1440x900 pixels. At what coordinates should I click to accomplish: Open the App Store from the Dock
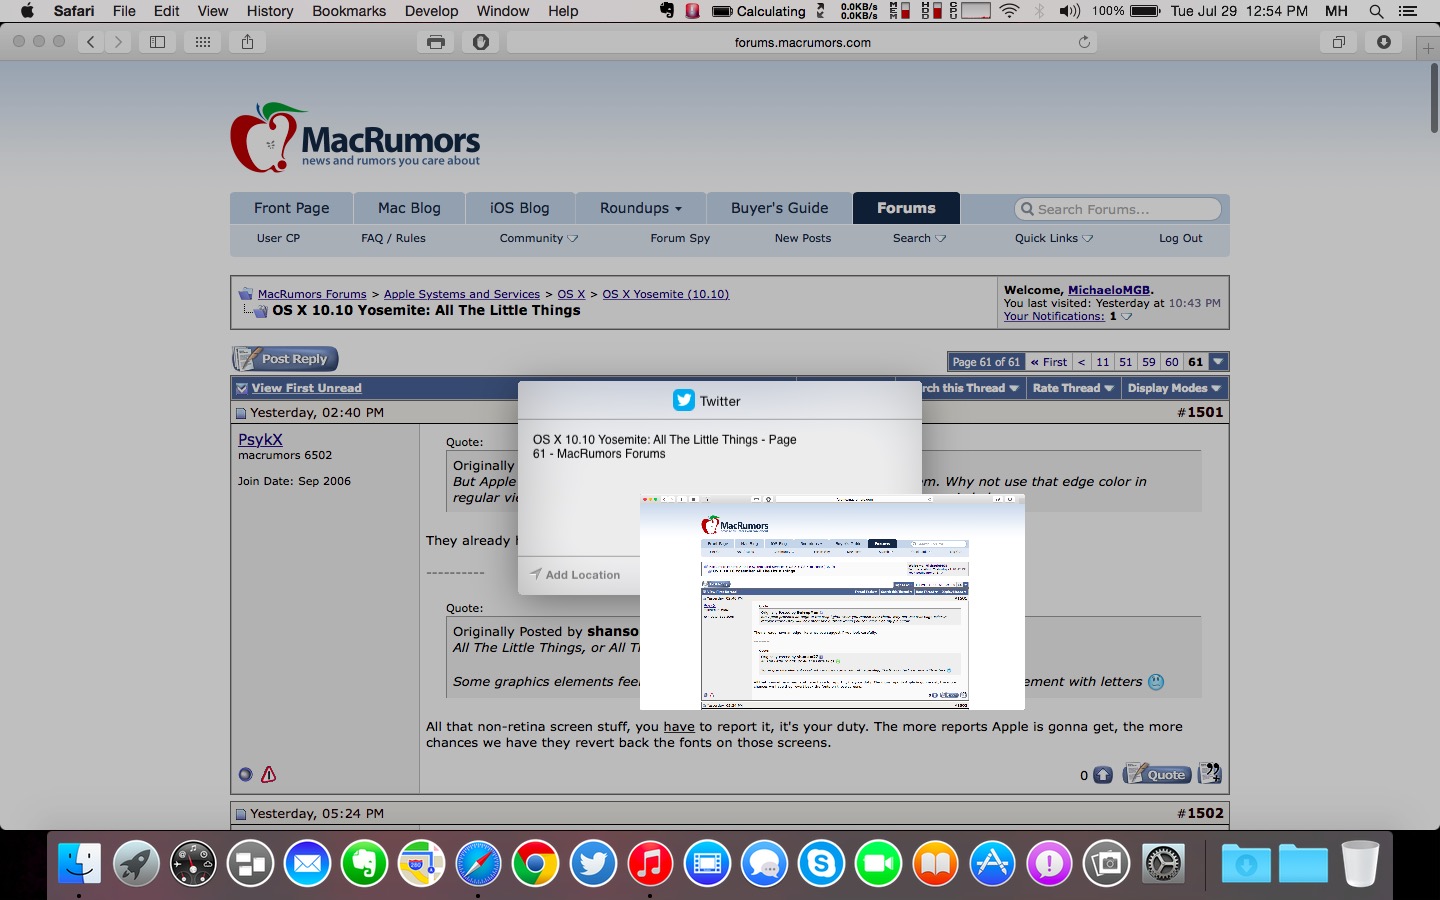992,863
